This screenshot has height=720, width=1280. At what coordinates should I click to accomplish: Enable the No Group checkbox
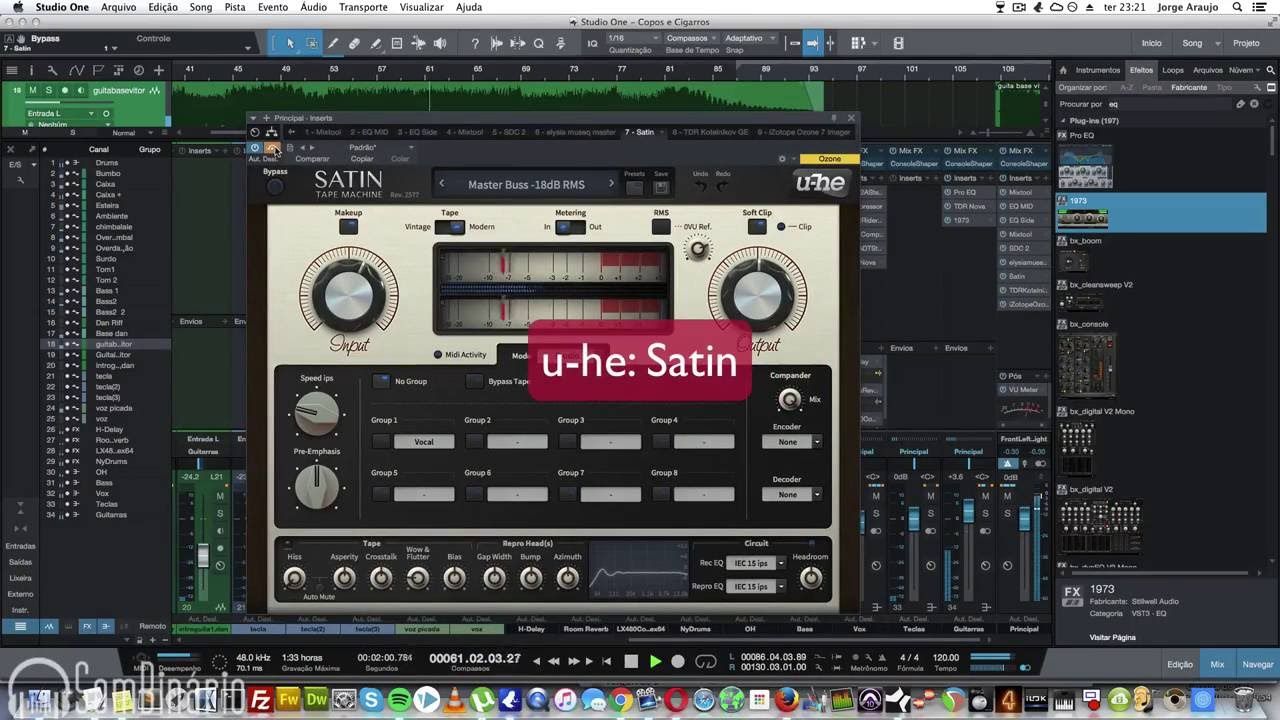click(x=381, y=381)
